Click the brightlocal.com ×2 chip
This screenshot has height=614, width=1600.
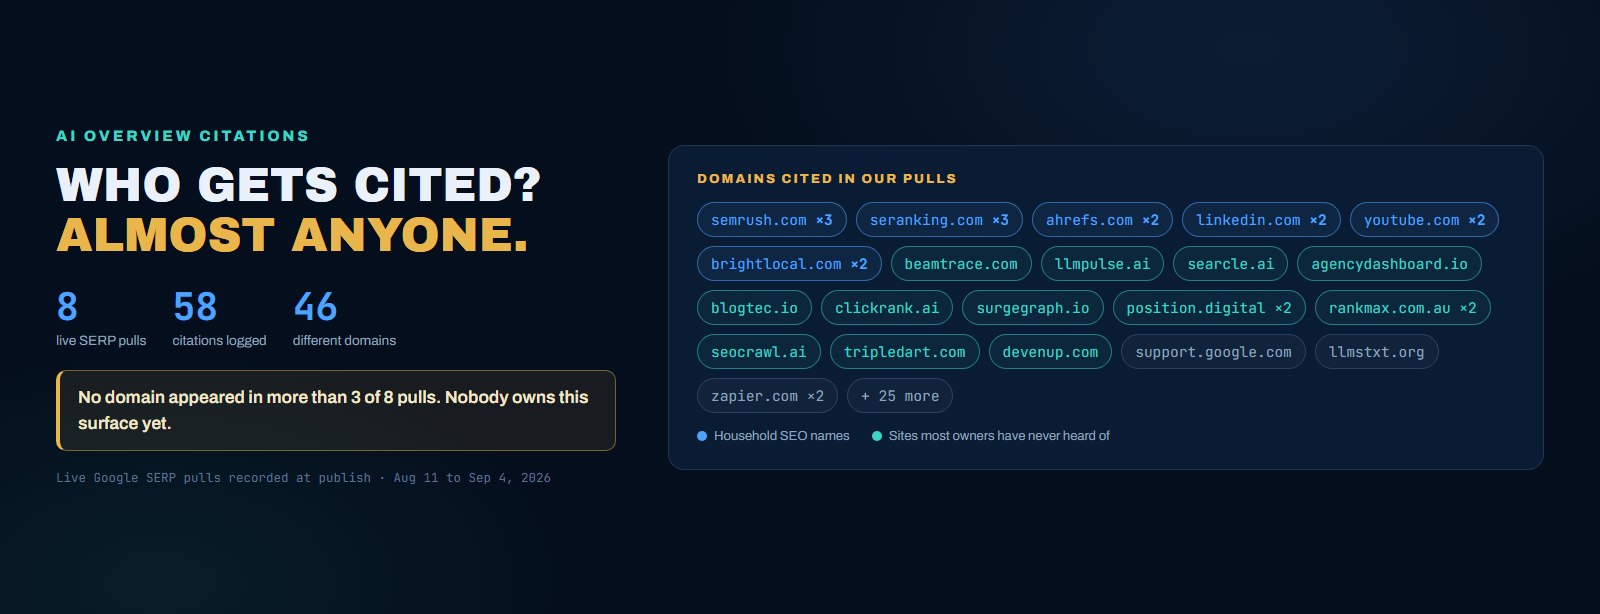pos(789,264)
